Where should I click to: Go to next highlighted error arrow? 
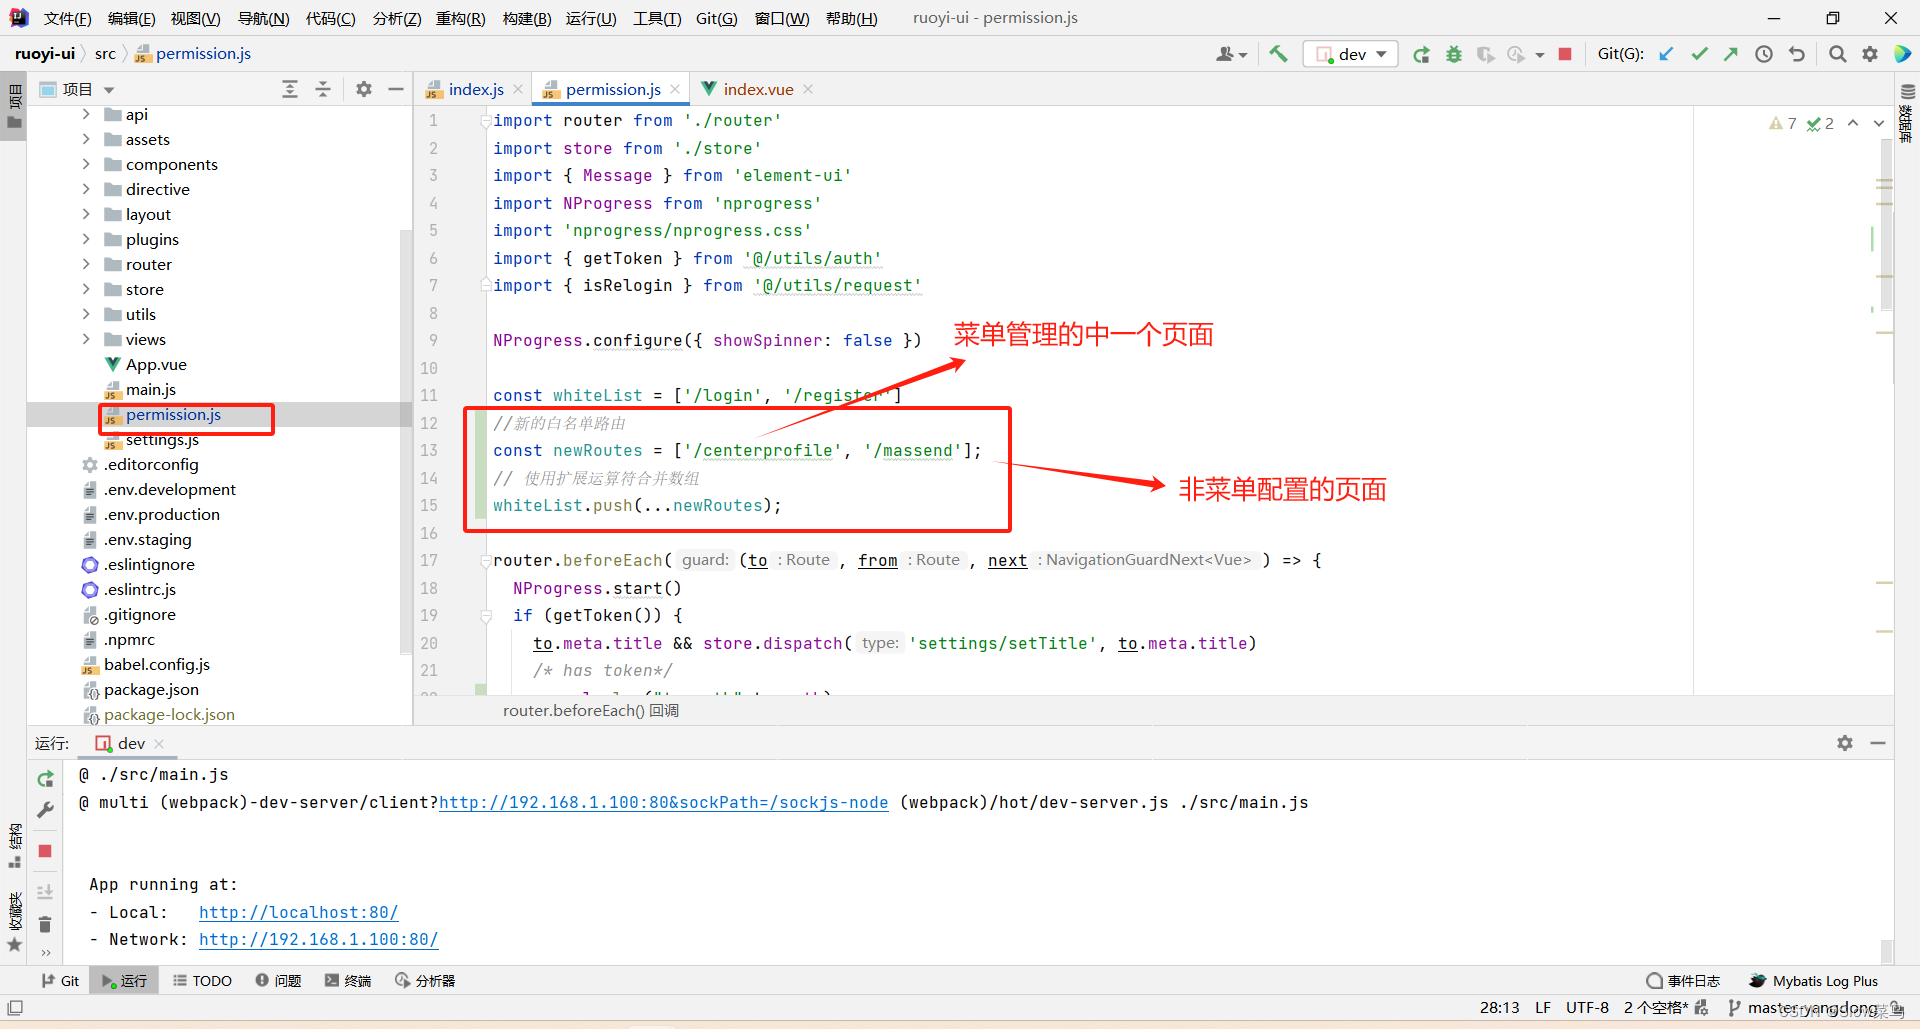pos(1878,123)
